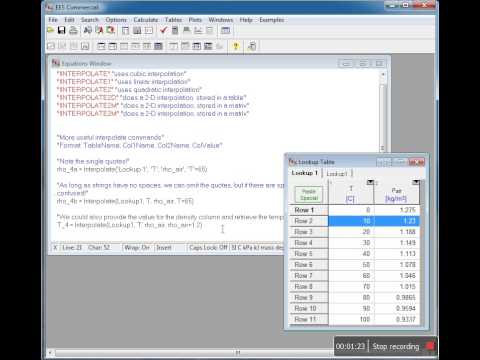This screenshot has width=480, height=360.
Task: Select the Row 8 header
Action: pos(308,287)
